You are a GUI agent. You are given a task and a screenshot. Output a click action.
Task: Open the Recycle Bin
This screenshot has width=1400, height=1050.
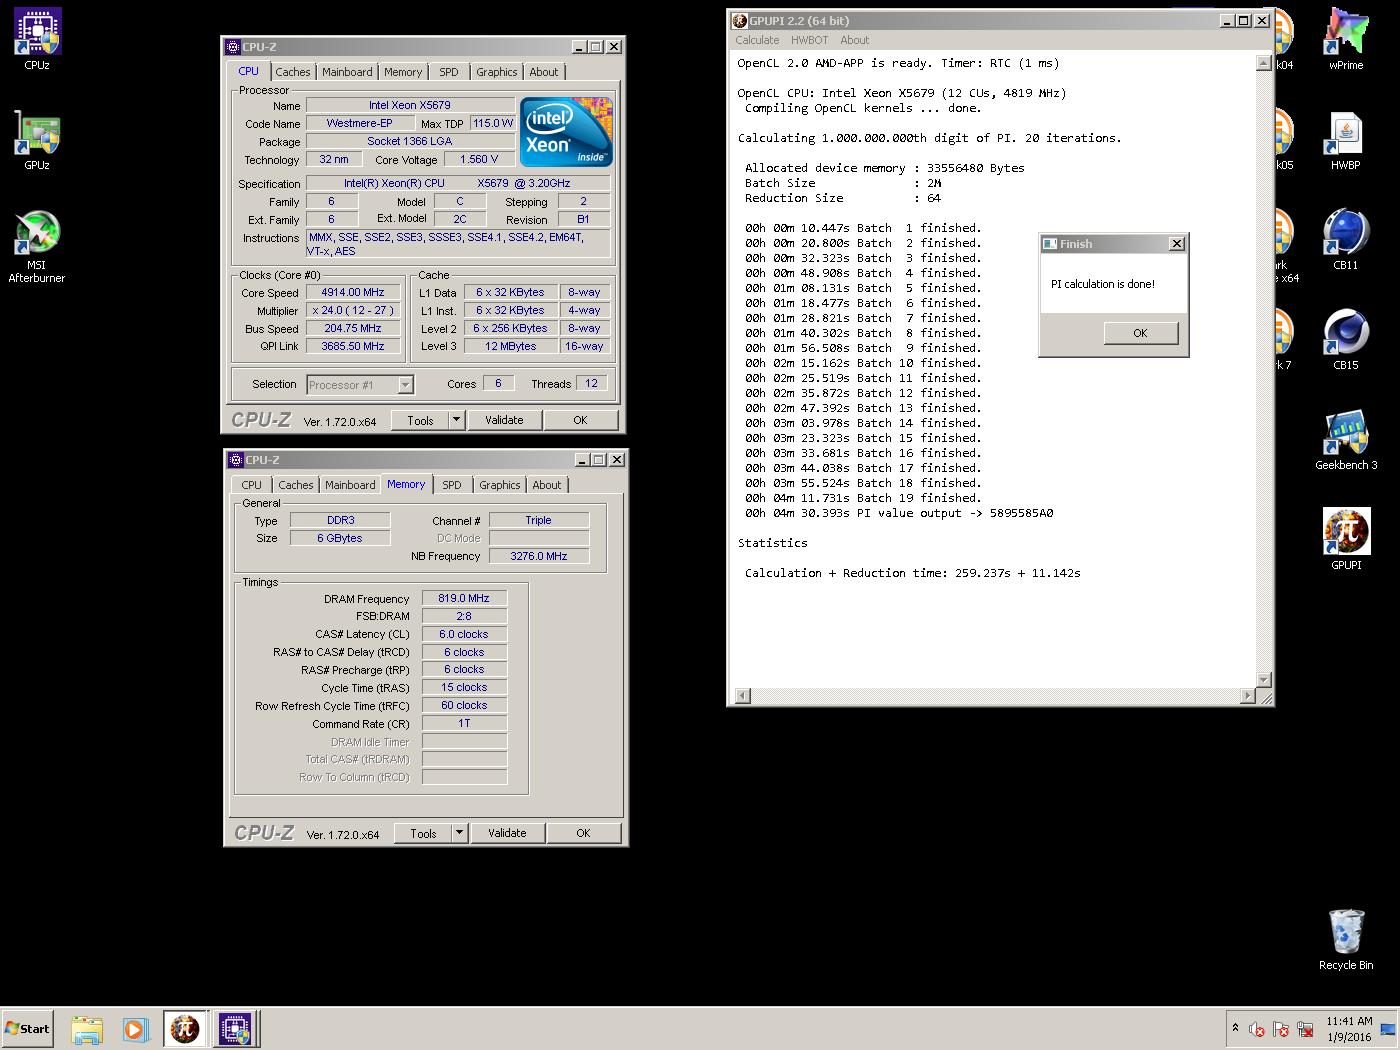pos(1345,940)
